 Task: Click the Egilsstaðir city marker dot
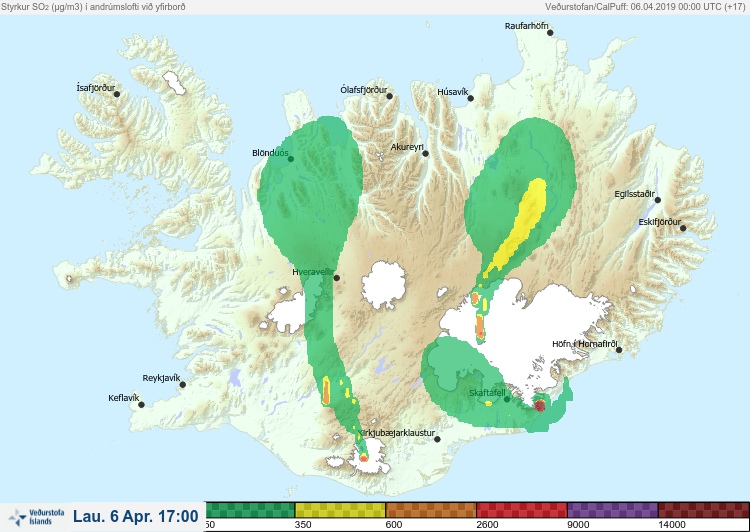click(658, 200)
